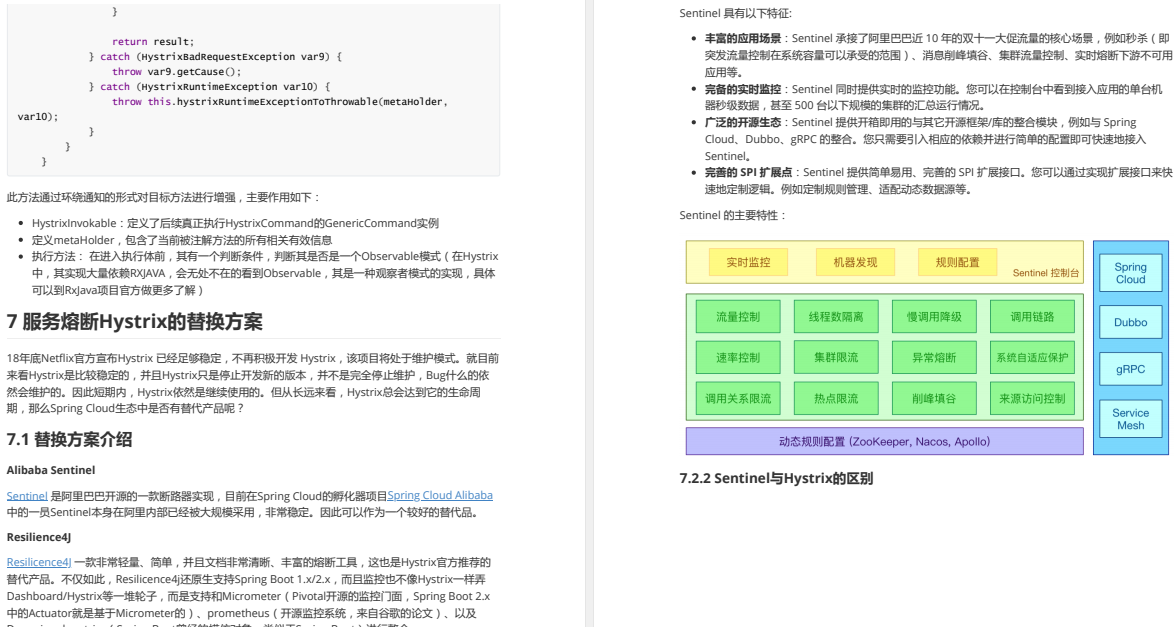This screenshot has width=1174, height=627.
Task: Select the 调用链路 diagram box
Action: [1032, 317]
